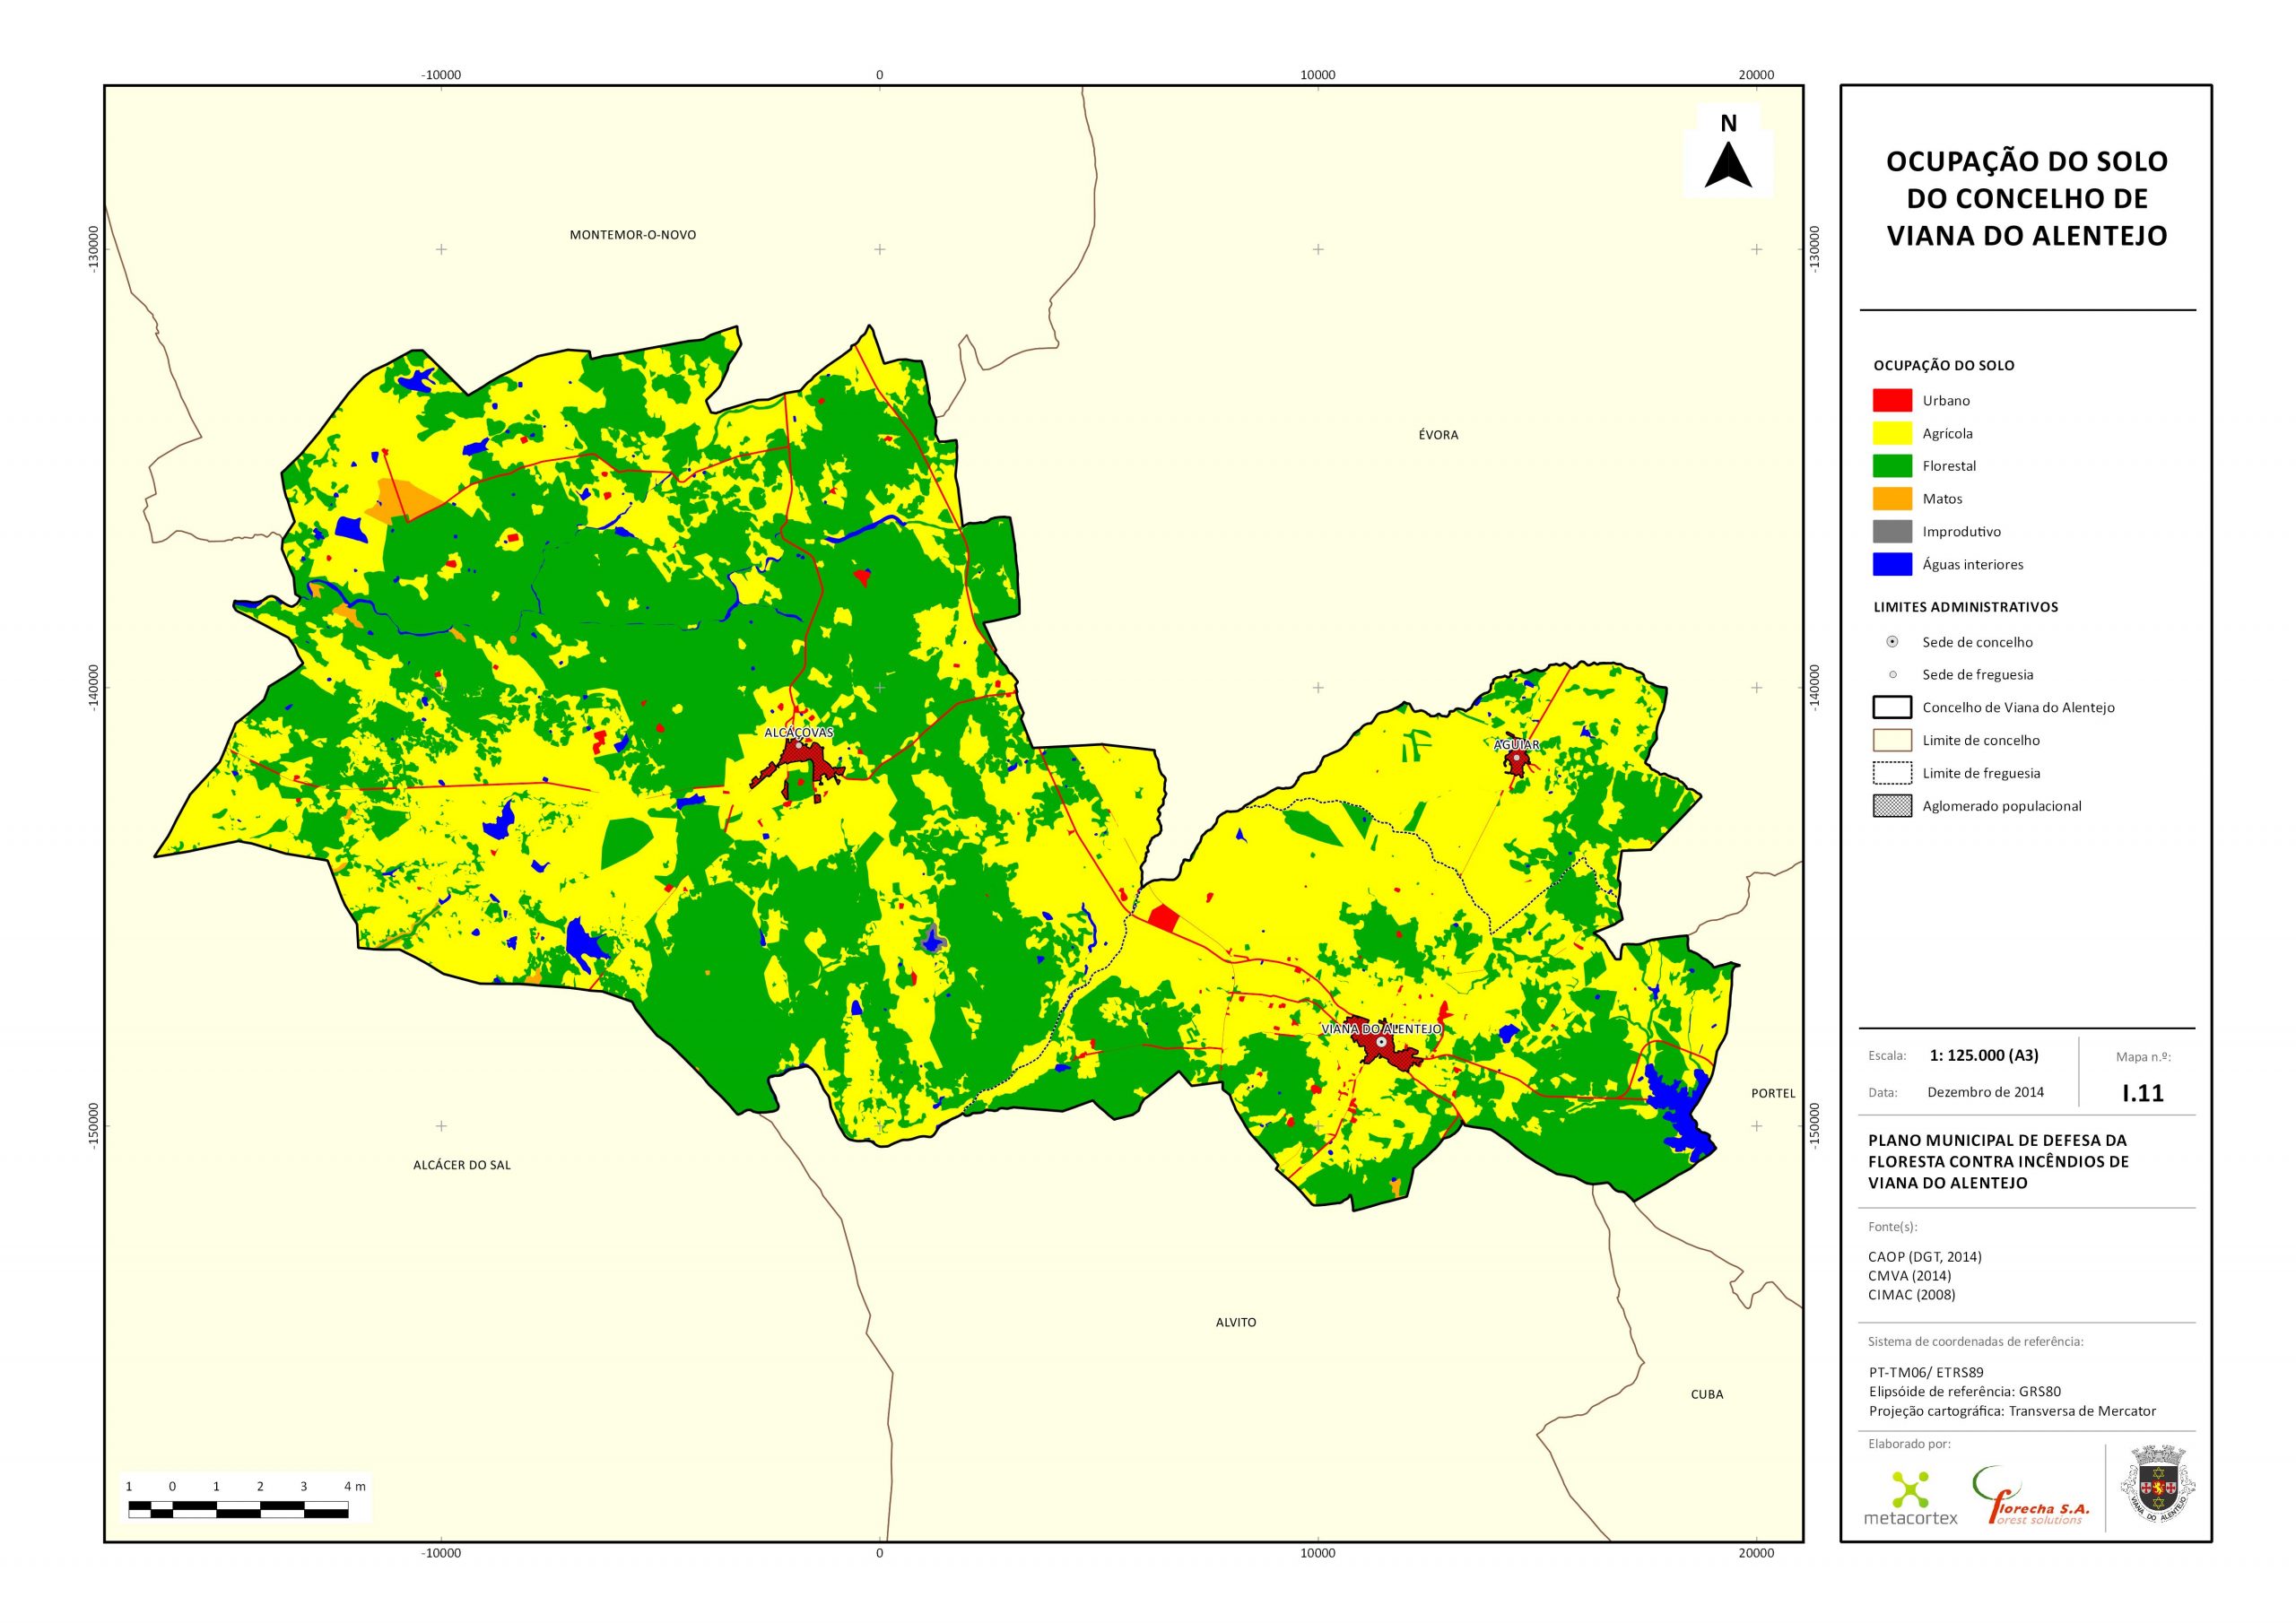Screen dimensions: 2296x1623
Task: Click the north arrow compass icon
Action: [1728, 163]
